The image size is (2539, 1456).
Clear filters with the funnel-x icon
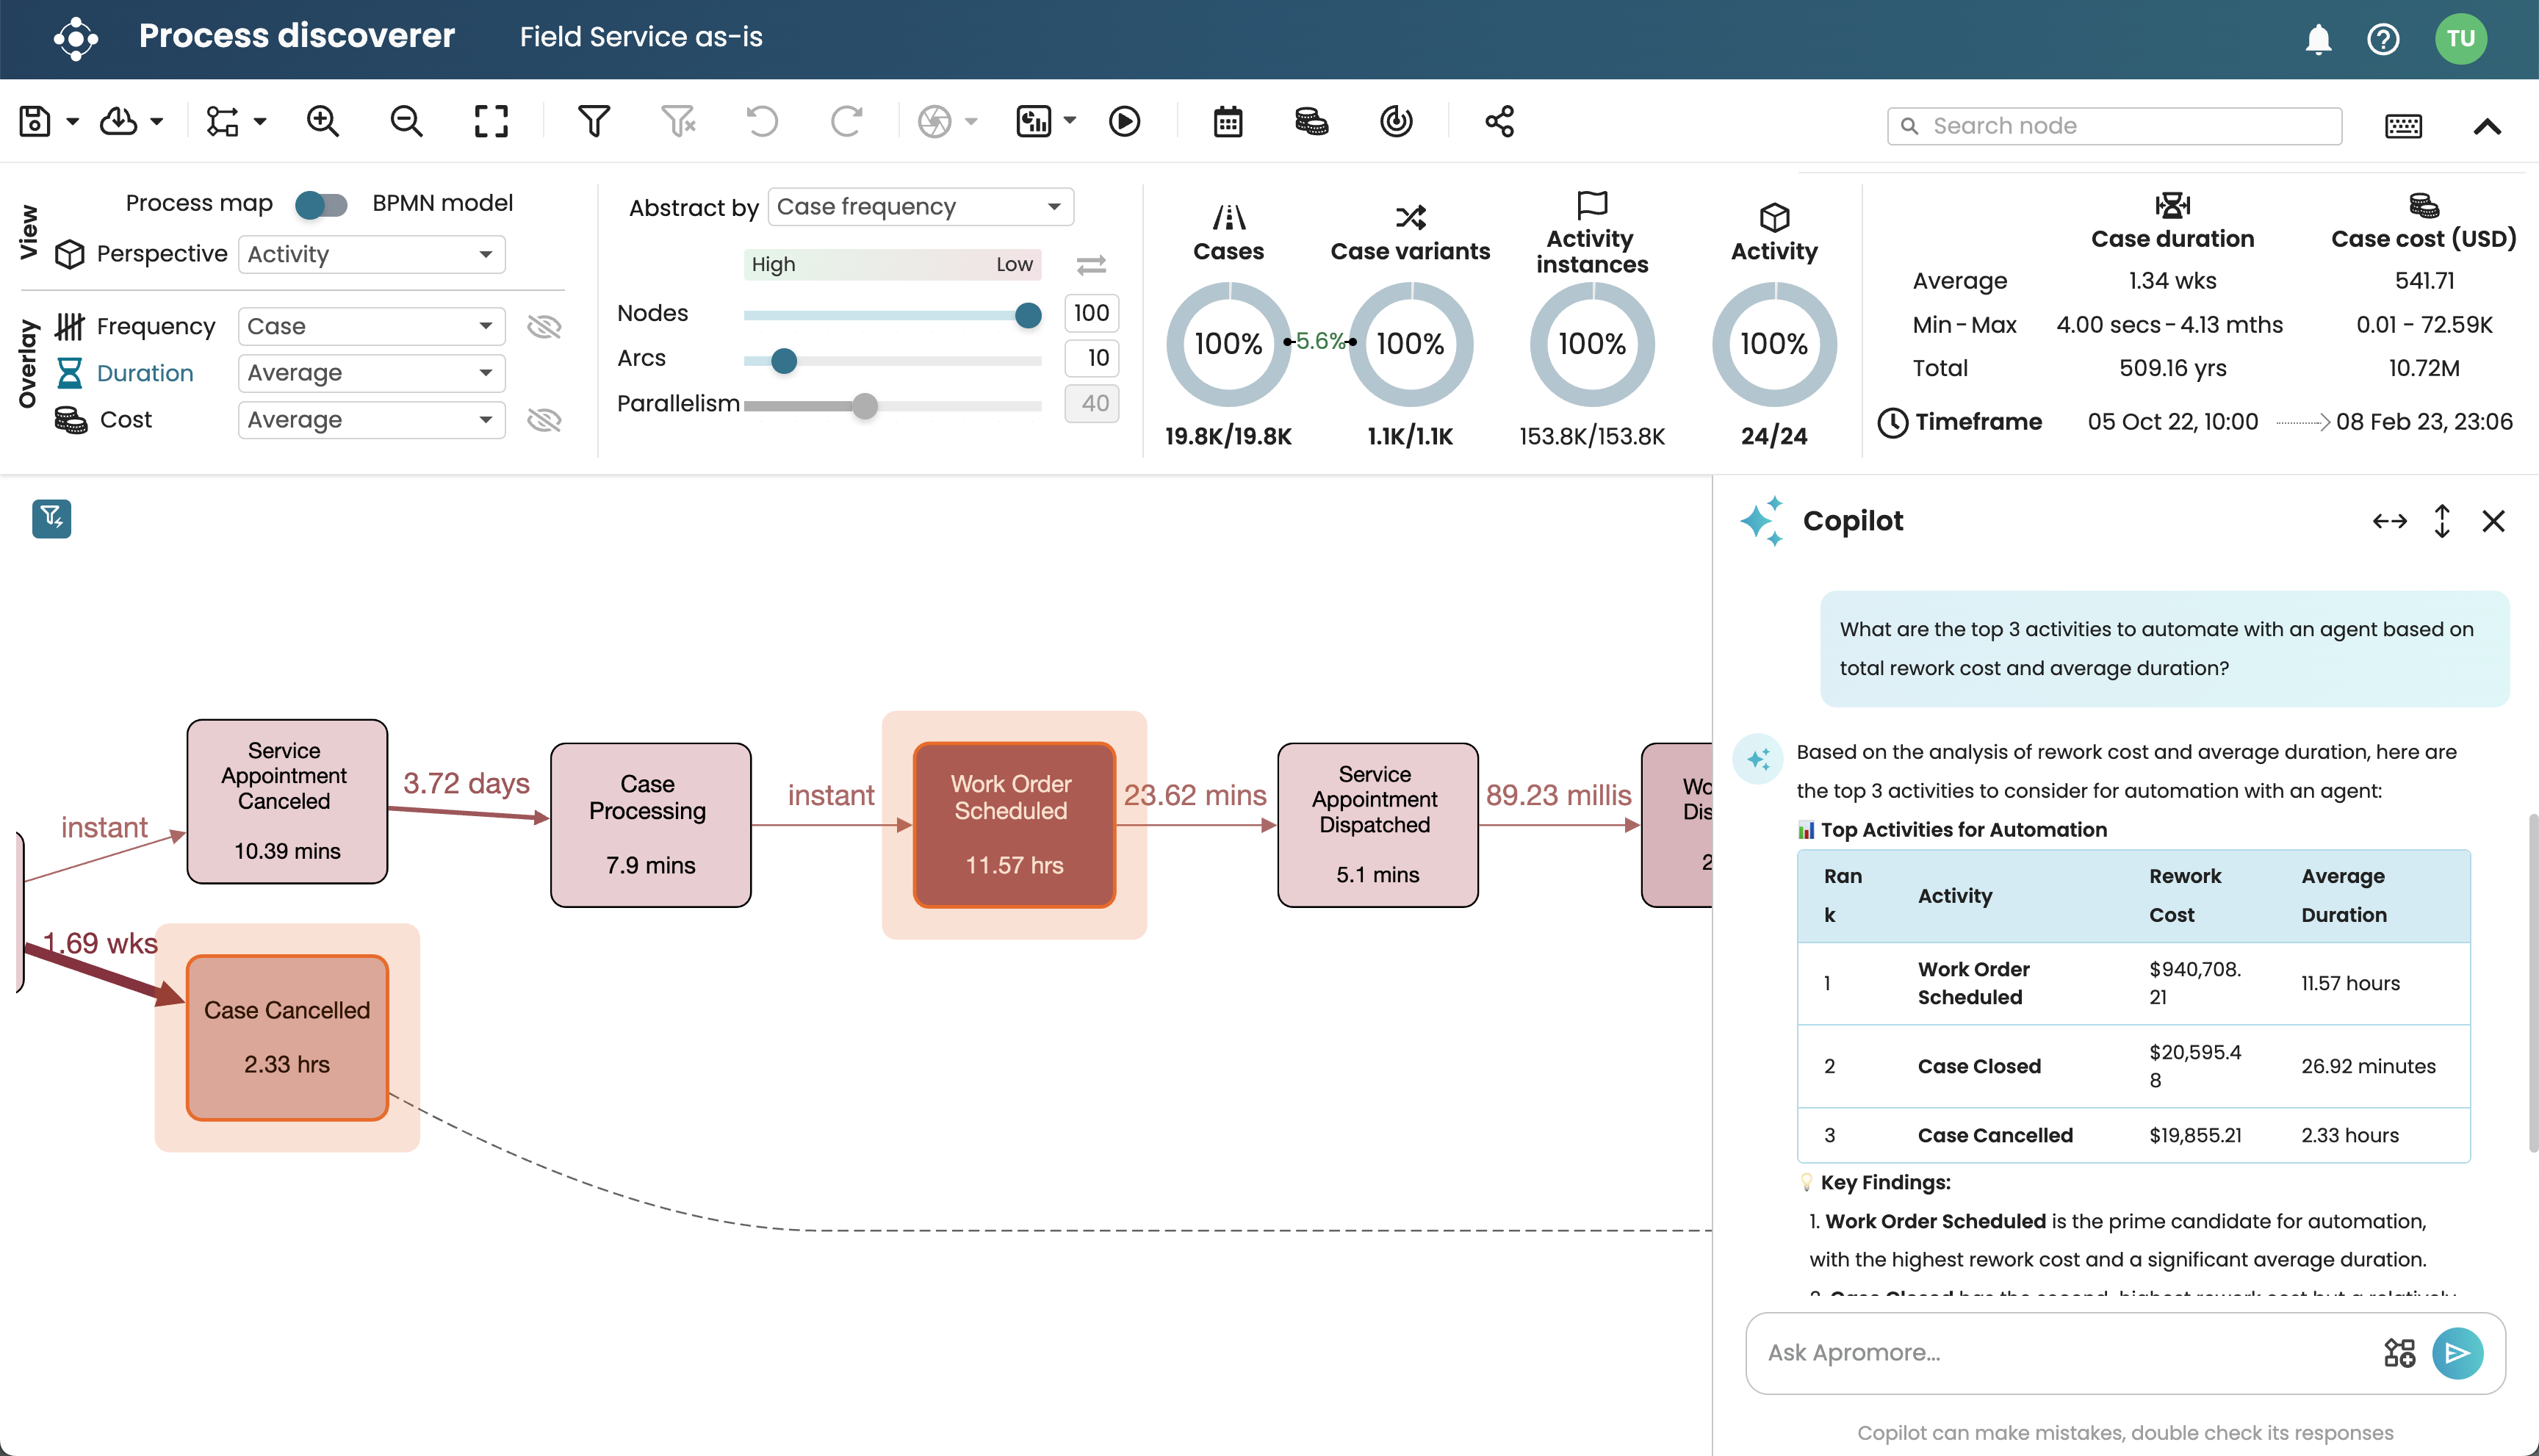pos(678,122)
